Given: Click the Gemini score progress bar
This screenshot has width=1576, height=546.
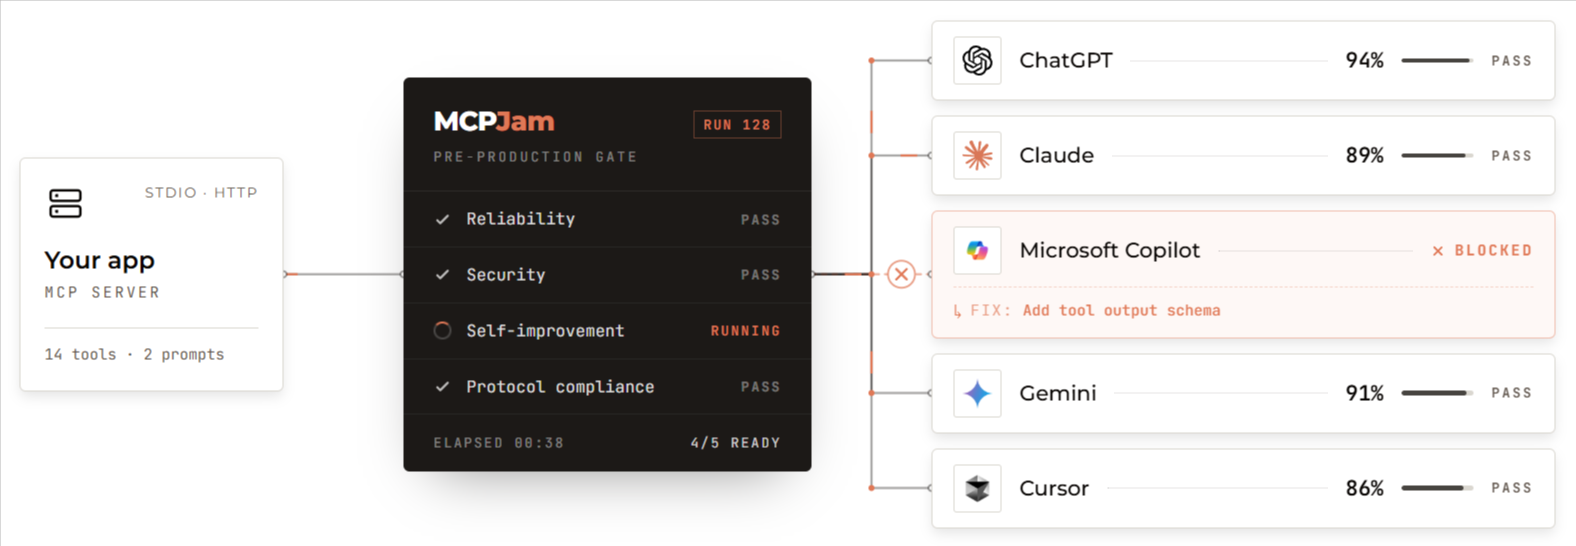Looking at the screenshot, I should (x=1436, y=394).
